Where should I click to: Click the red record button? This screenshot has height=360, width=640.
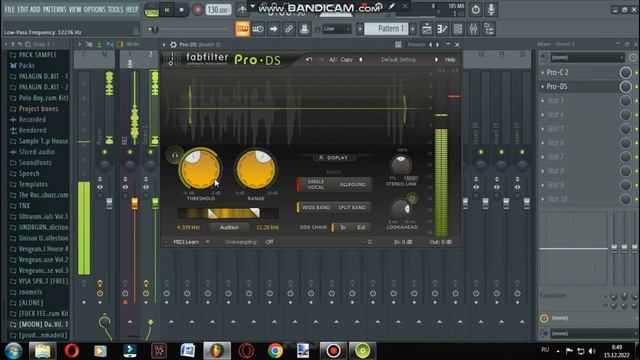(x=198, y=9)
